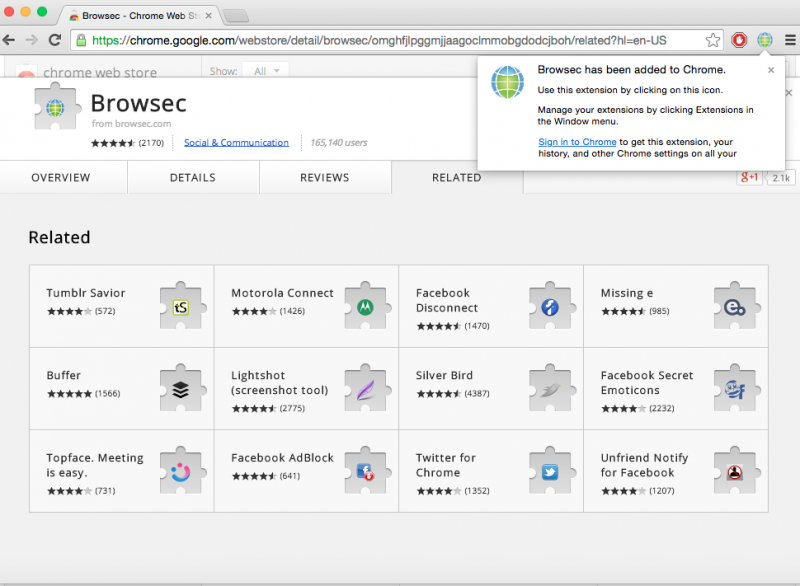Click the browser forward arrow
The image size is (800, 586).
tap(32, 40)
